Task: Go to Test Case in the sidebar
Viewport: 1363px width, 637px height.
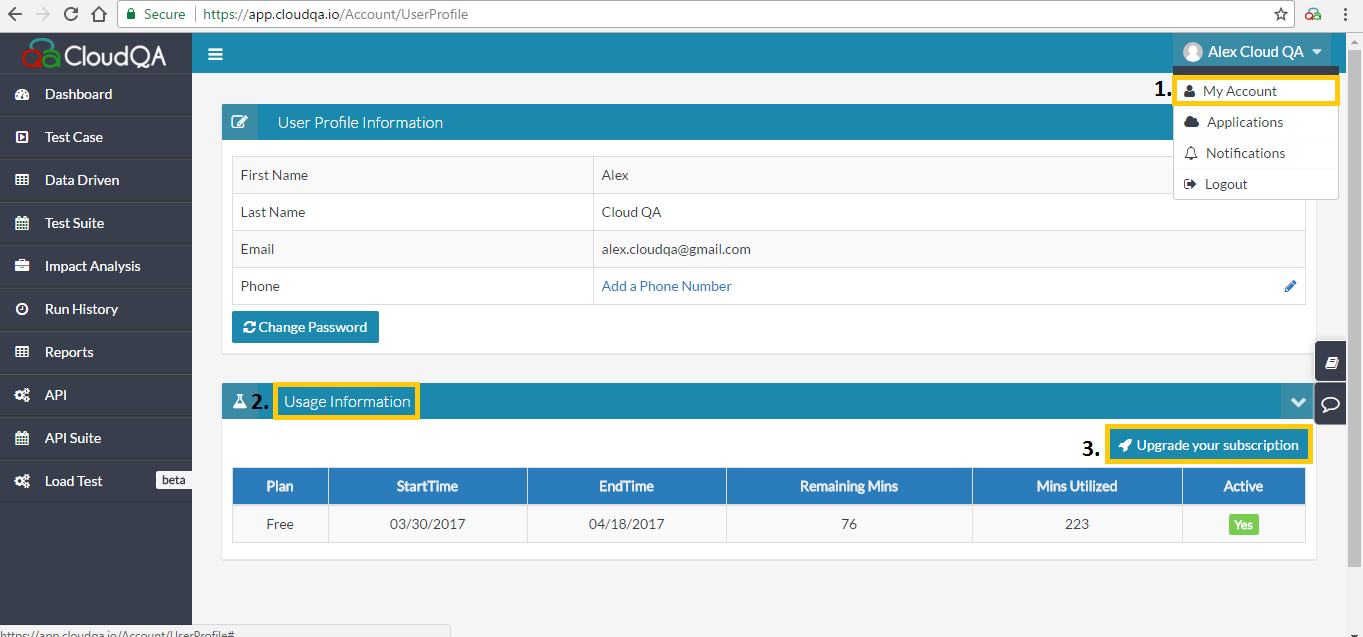Action: pyautogui.click(x=96, y=137)
